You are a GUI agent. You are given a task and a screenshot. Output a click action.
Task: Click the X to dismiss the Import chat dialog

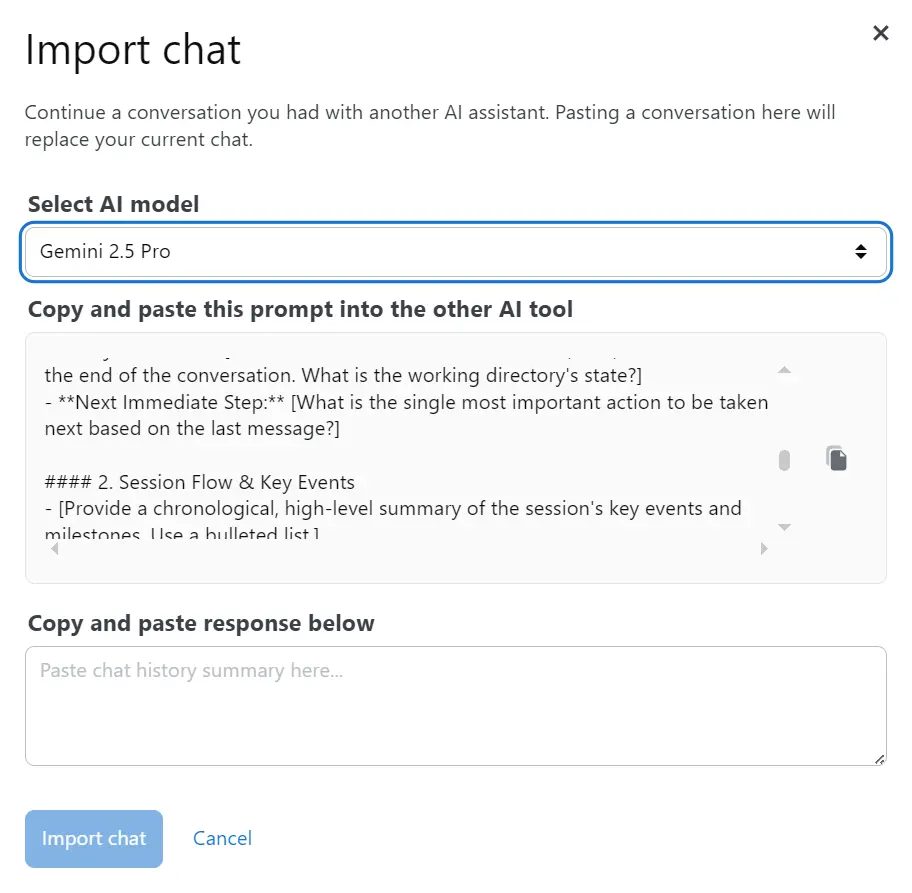880,33
